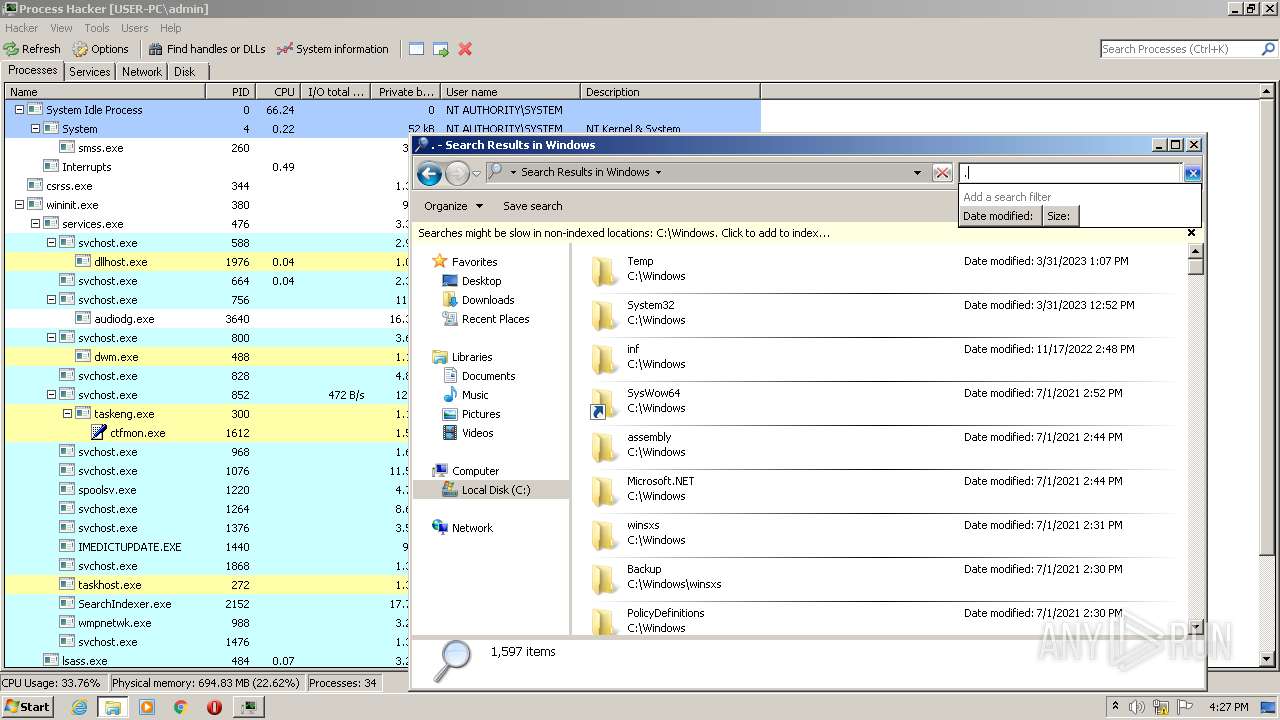Click the Find window and thread icon
The height and width of the screenshot is (720, 1280).
pyautogui.click(x=441, y=49)
